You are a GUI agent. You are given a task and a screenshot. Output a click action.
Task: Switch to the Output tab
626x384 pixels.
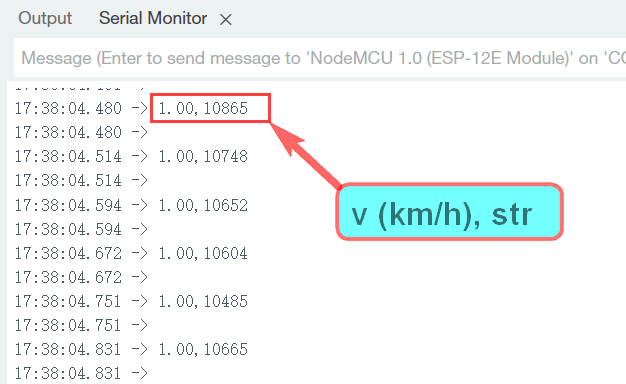coord(45,18)
